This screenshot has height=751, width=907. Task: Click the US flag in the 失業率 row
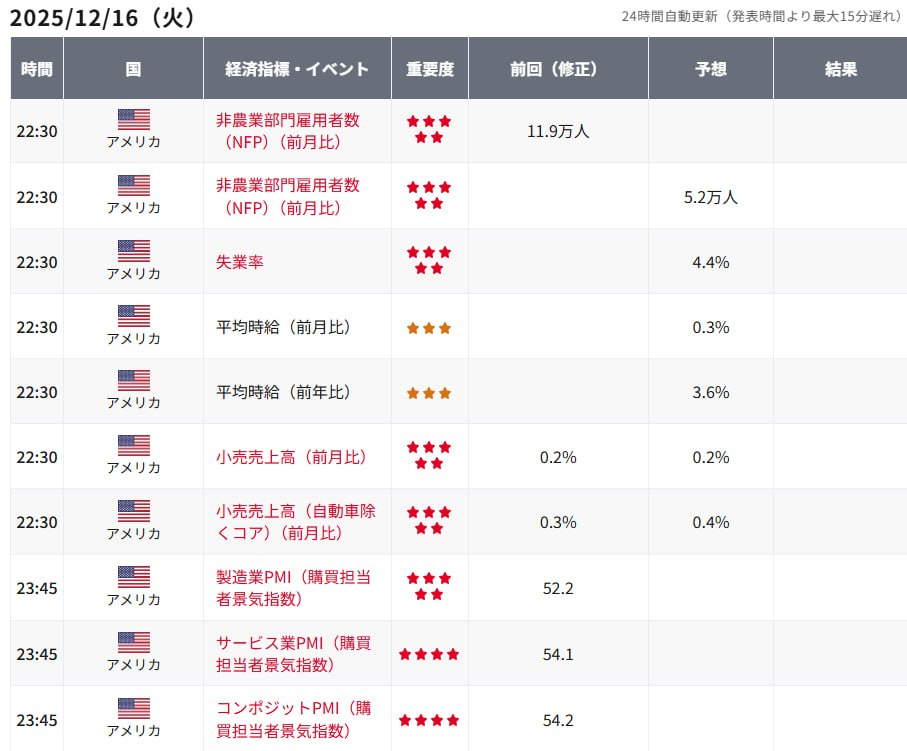click(x=133, y=250)
